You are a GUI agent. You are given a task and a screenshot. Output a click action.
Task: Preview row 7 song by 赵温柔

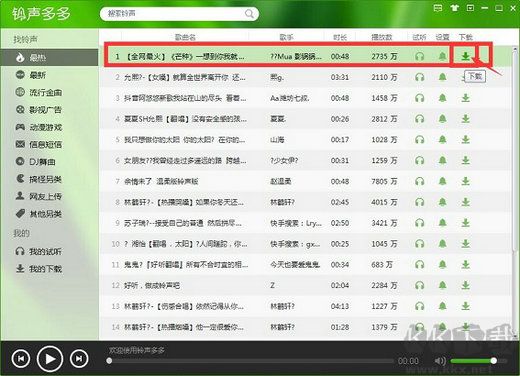(x=420, y=181)
